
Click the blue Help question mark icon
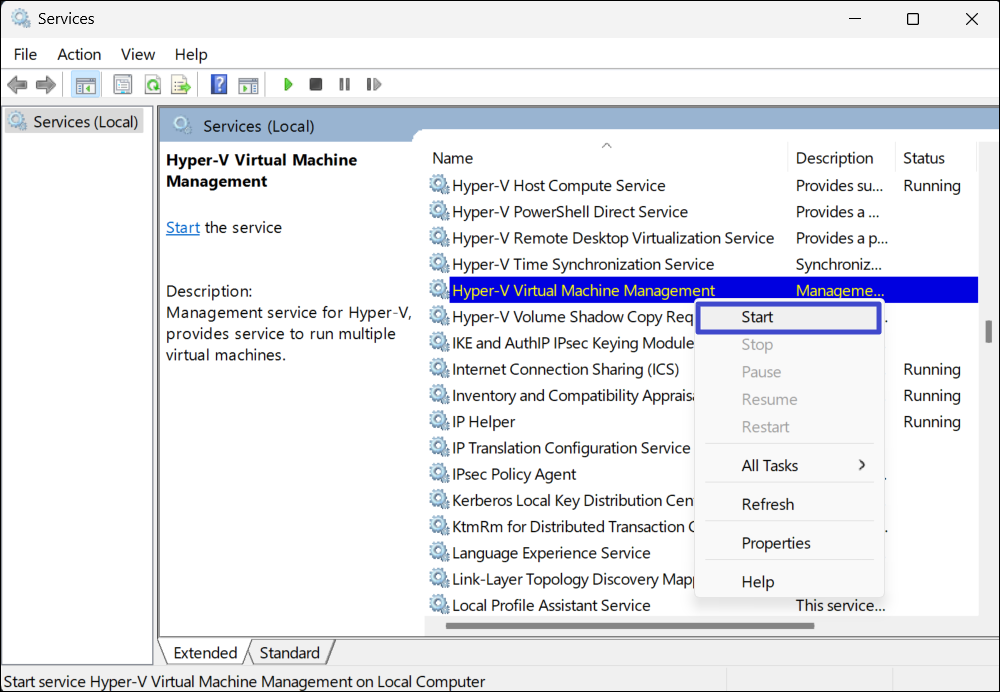tap(219, 85)
